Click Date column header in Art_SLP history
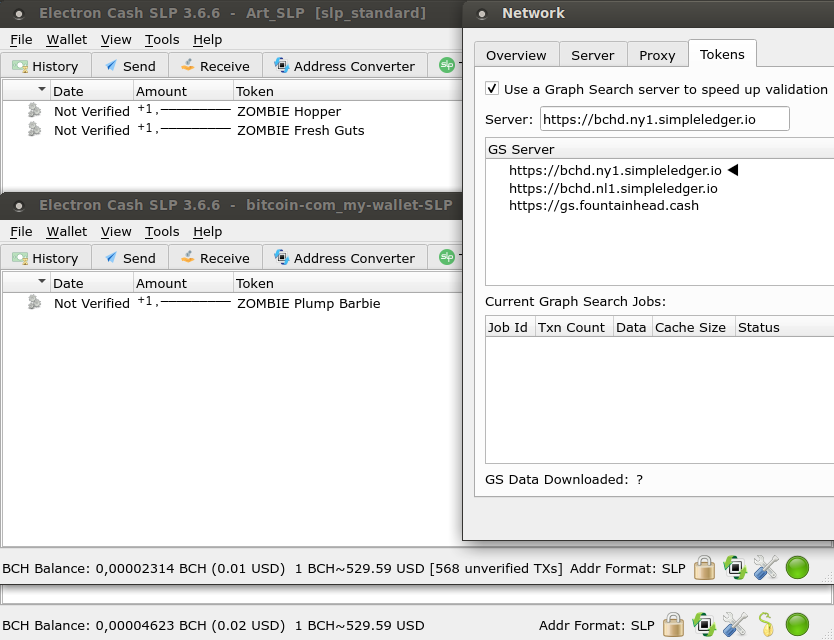834x640 pixels. tap(91, 90)
